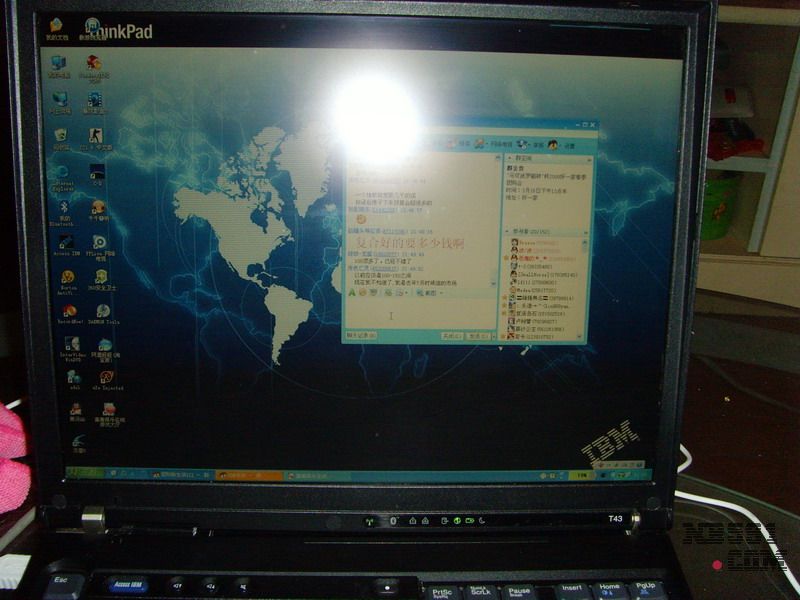Open My Bluetooth Places icon
The width and height of the screenshot is (800, 600).
click(x=63, y=213)
